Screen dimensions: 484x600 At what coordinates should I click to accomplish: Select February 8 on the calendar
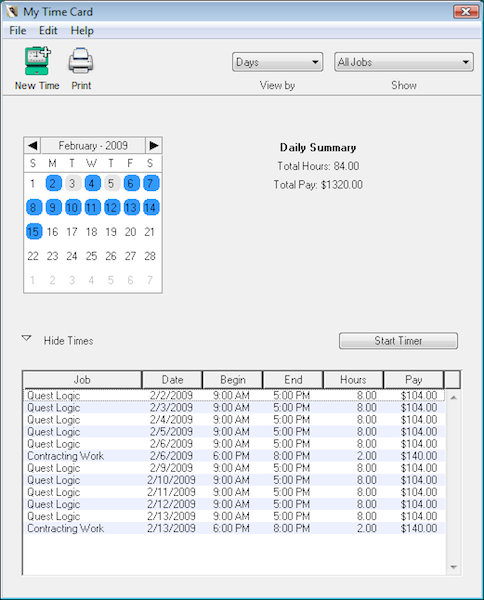coord(33,208)
